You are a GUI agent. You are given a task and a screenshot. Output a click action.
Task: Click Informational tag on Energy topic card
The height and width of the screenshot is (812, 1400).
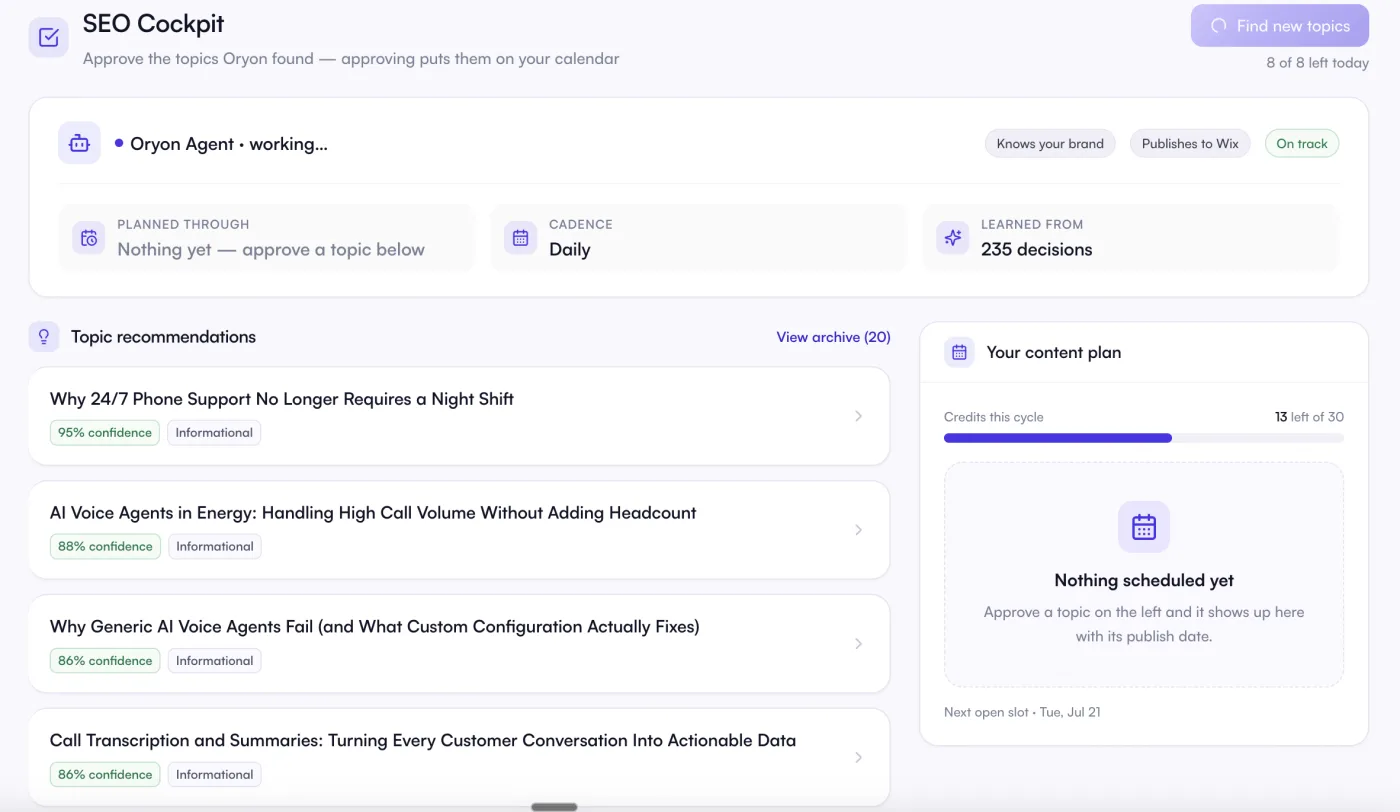(214, 547)
